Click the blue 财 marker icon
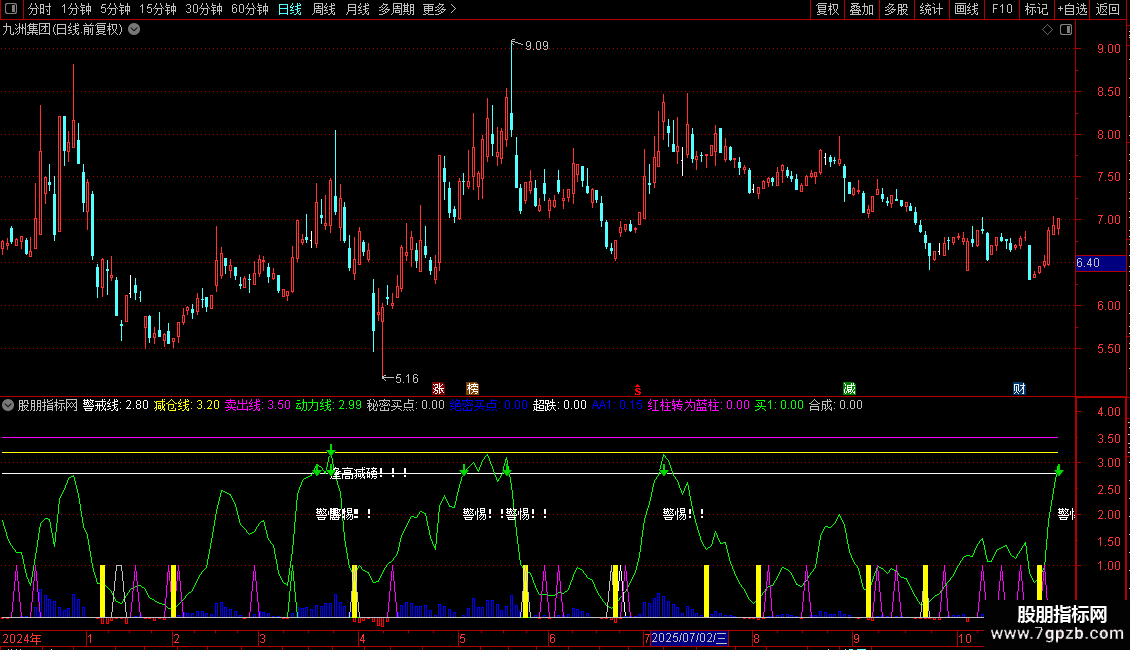 1019,388
